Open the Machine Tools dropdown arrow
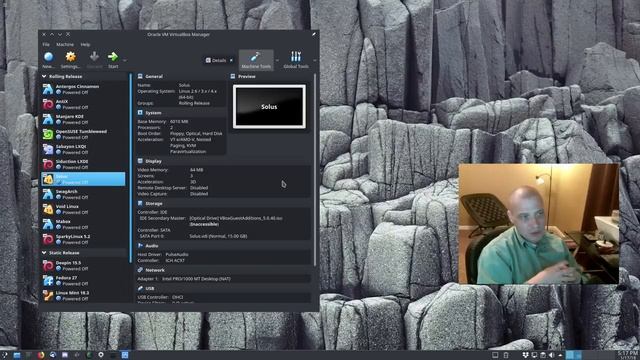This screenshot has height=360, width=640. pos(277,60)
